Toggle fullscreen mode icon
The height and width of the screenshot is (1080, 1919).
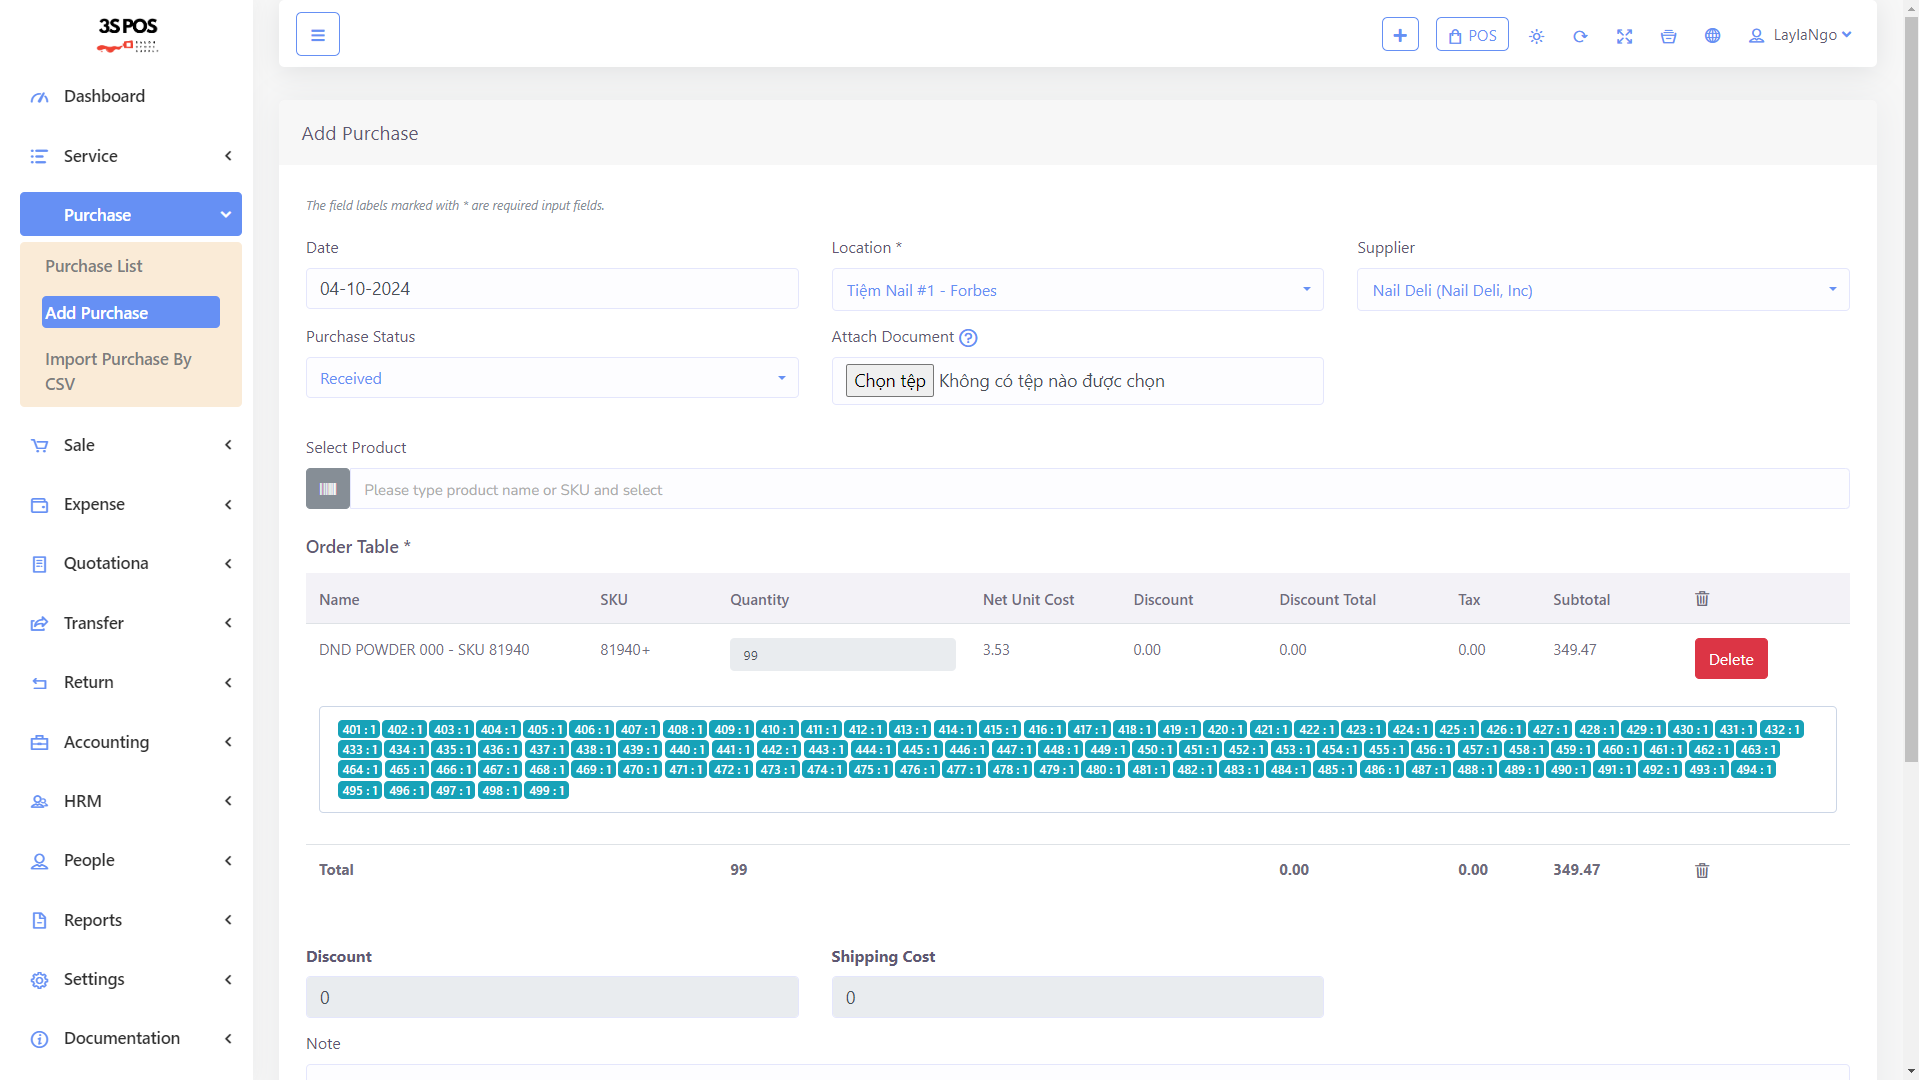1624,36
